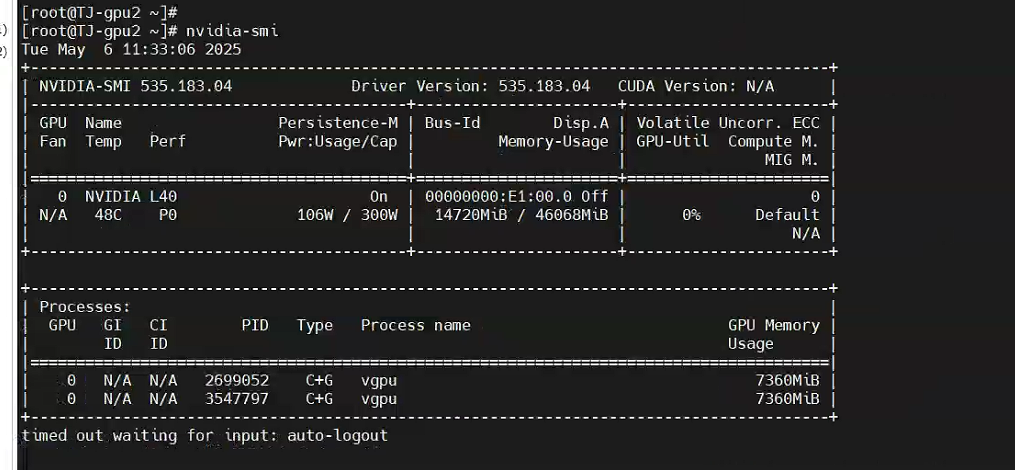This screenshot has height=470, width=1015.
Task: Click process PID 3547797
Action: tap(236, 399)
